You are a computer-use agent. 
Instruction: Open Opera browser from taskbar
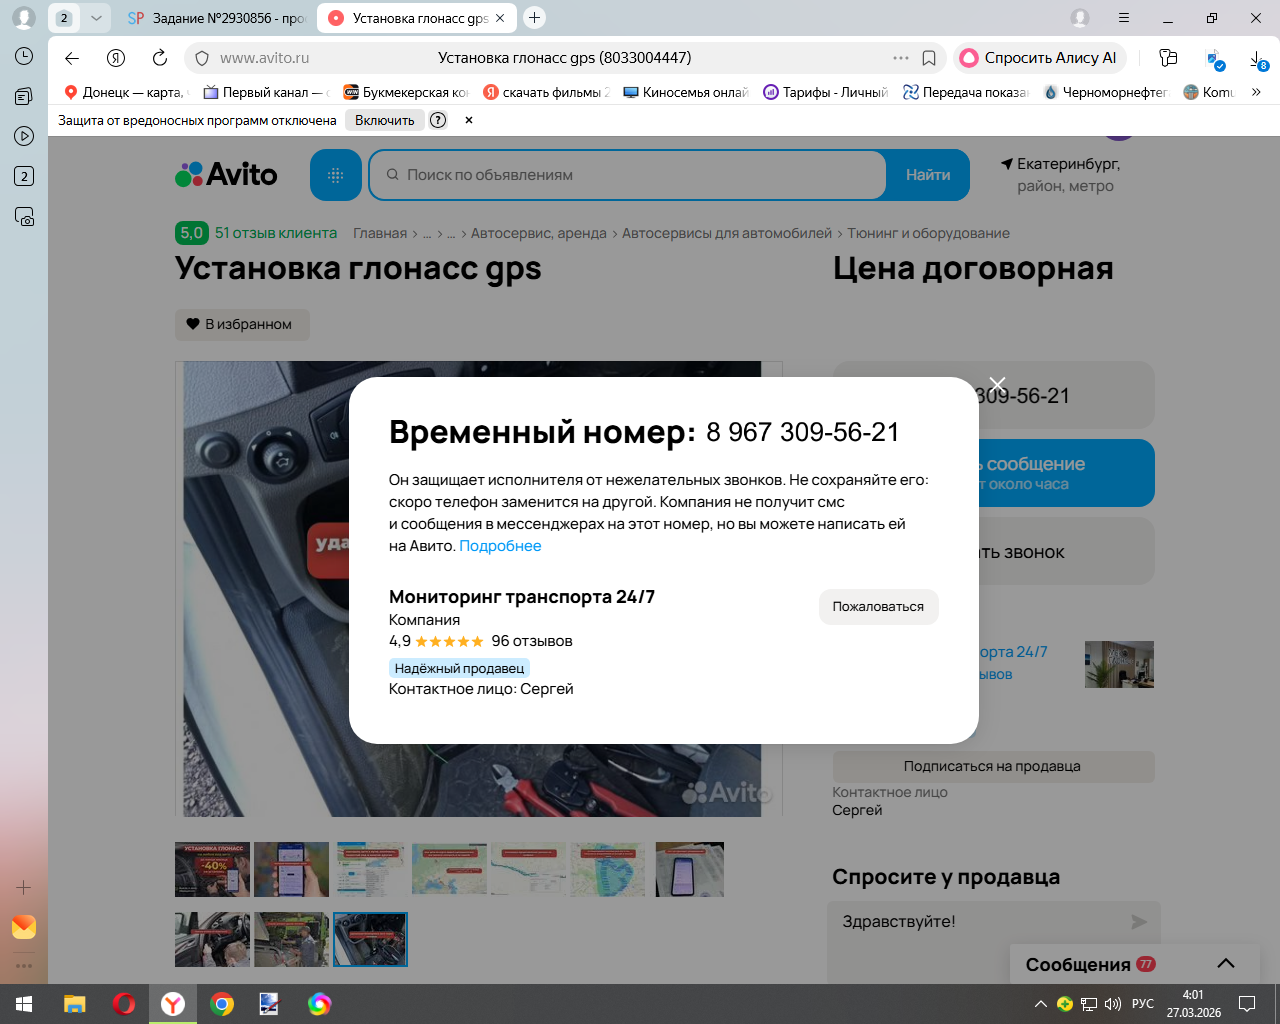point(124,1004)
